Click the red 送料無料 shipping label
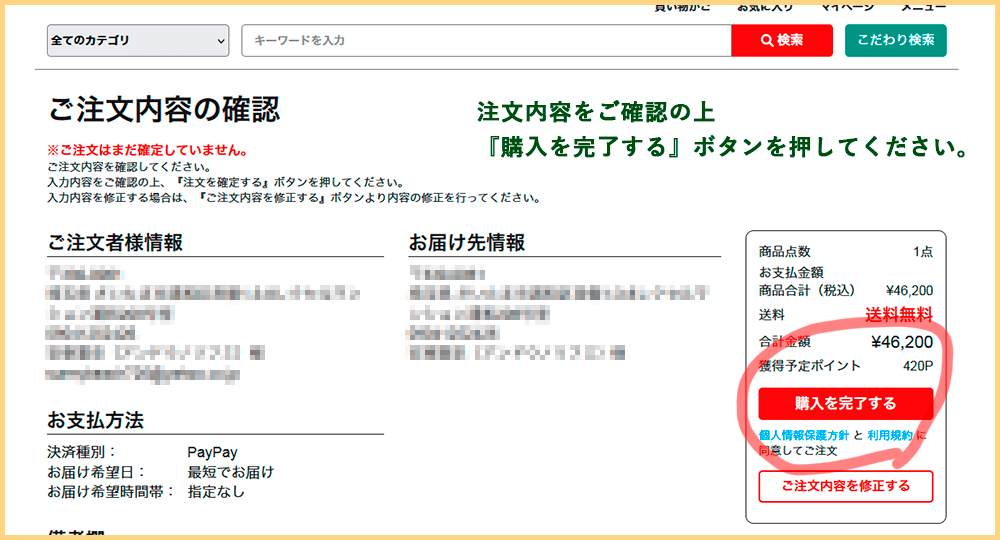The image size is (1000, 540). [x=899, y=315]
